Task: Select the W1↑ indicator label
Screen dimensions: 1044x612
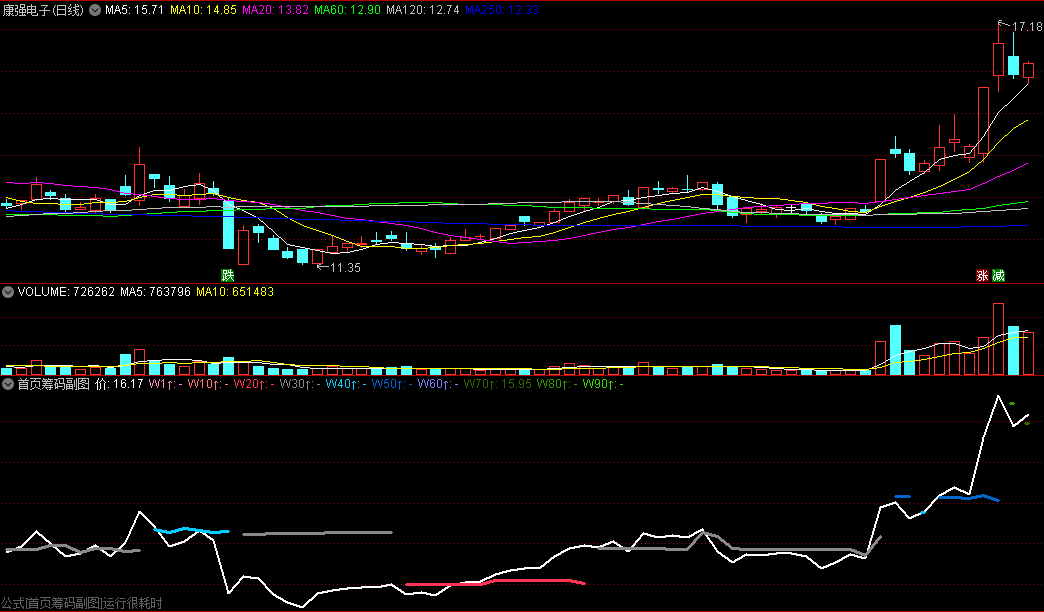Action: (x=165, y=384)
